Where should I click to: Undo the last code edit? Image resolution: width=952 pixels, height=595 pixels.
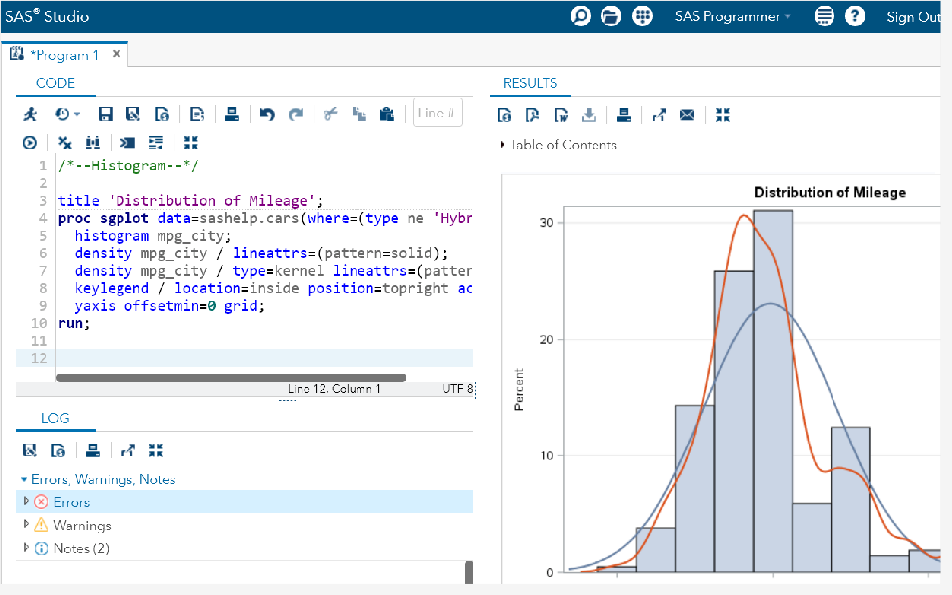click(267, 114)
